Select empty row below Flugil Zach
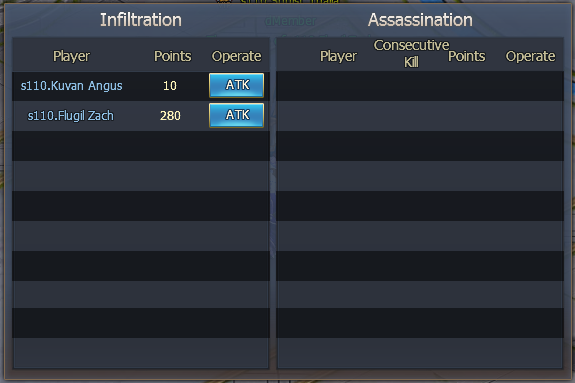Viewport: 575px width, 383px height. point(141,146)
